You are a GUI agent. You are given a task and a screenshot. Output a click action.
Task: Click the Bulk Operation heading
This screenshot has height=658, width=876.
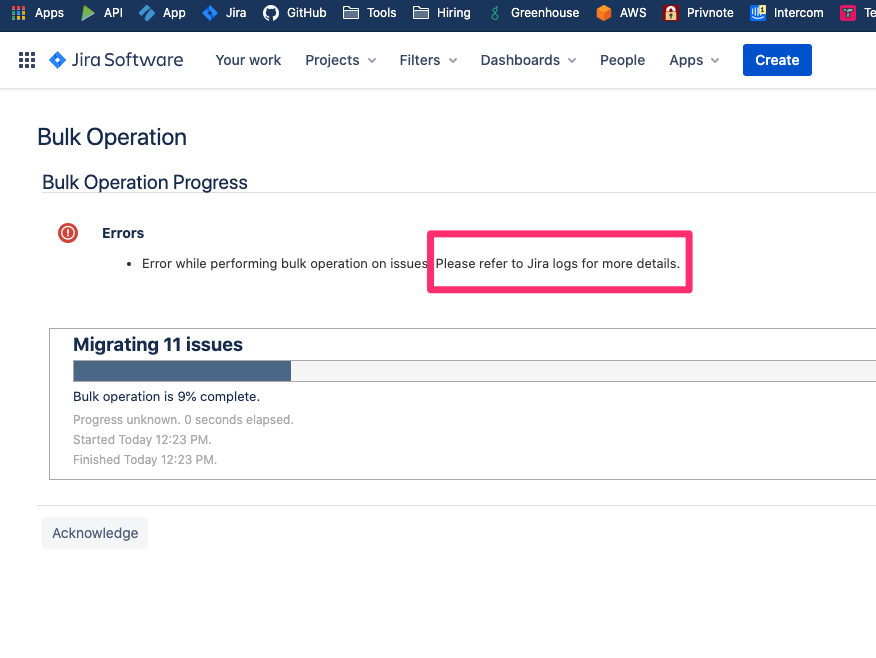click(112, 137)
